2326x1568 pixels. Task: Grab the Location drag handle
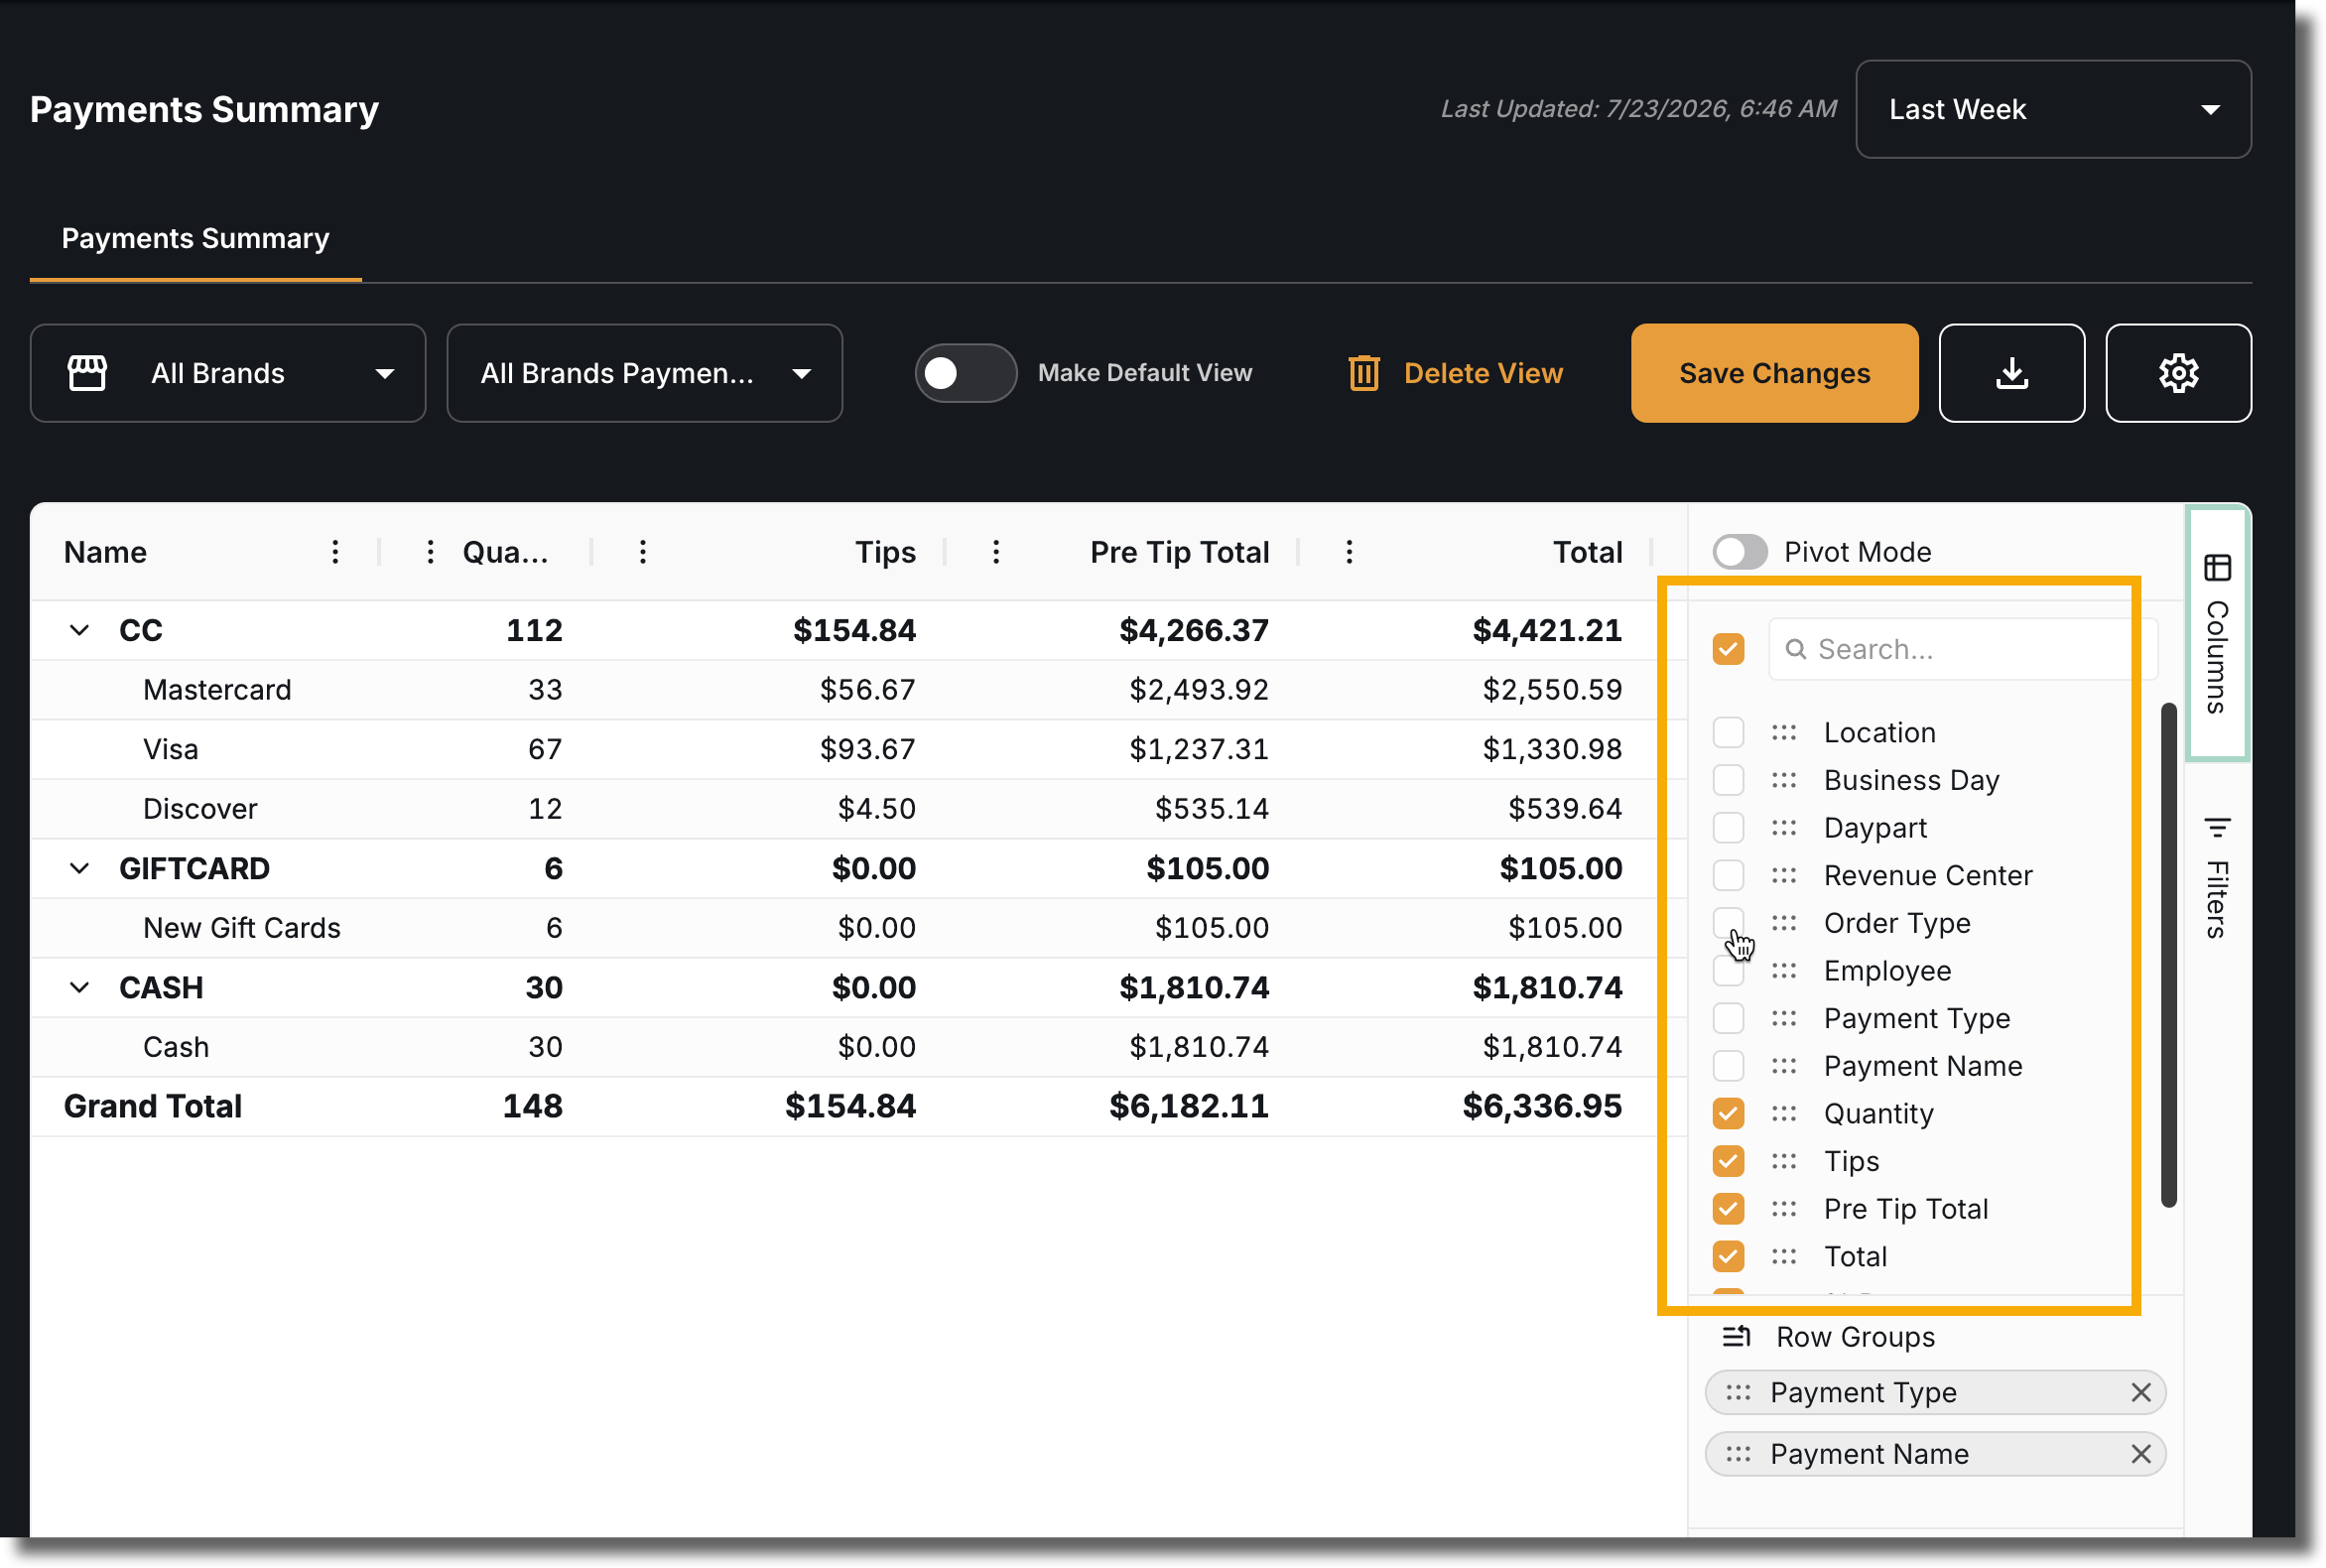click(x=1784, y=733)
